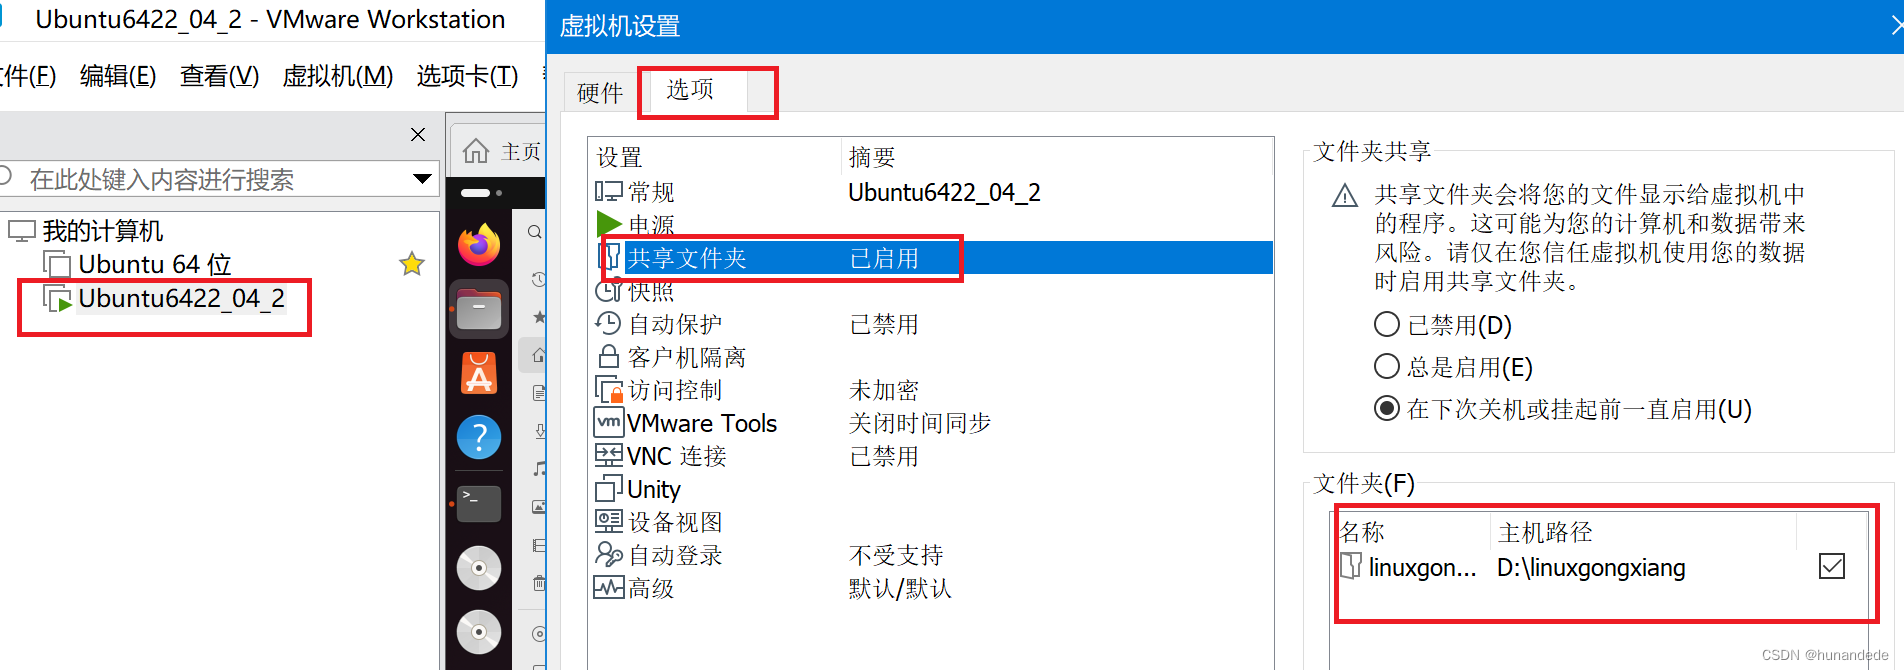Screen dimensions: 1904x670
Task: Click the 主机路径 column header
Action: click(x=1644, y=532)
